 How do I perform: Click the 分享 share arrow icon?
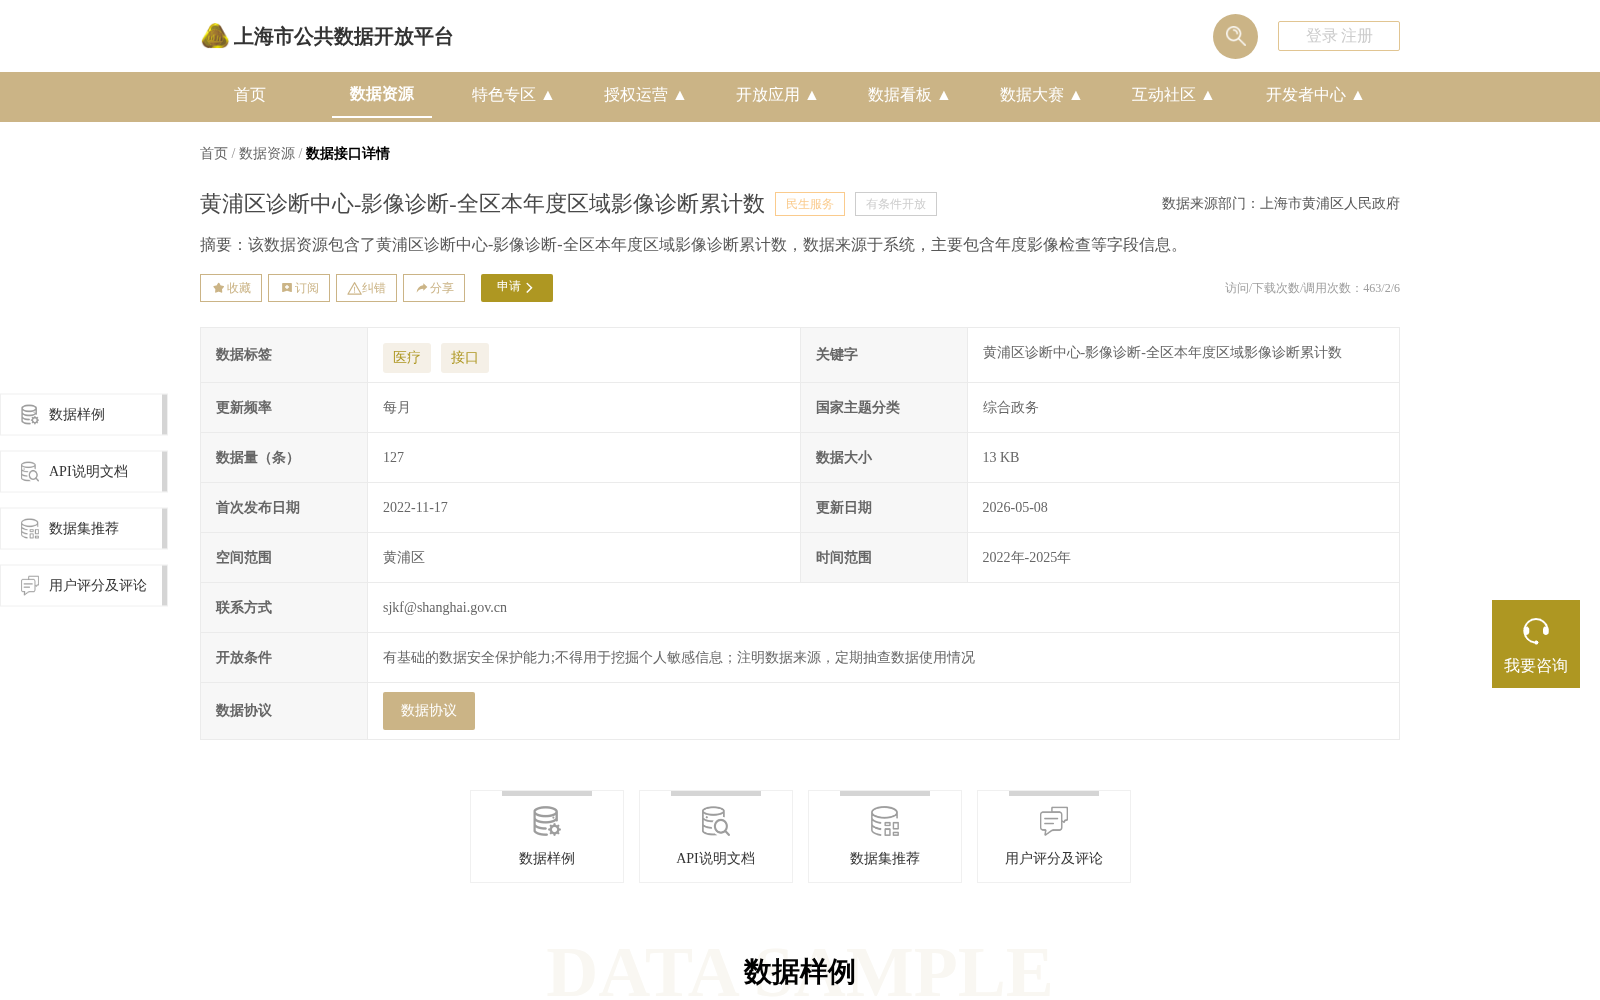(422, 288)
